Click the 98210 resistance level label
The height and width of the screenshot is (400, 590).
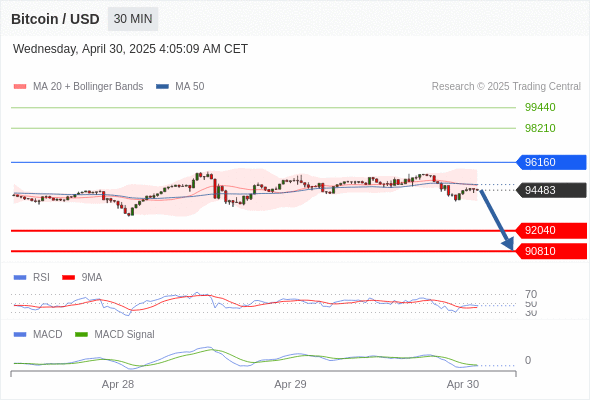pyautogui.click(x=540, y=128)
